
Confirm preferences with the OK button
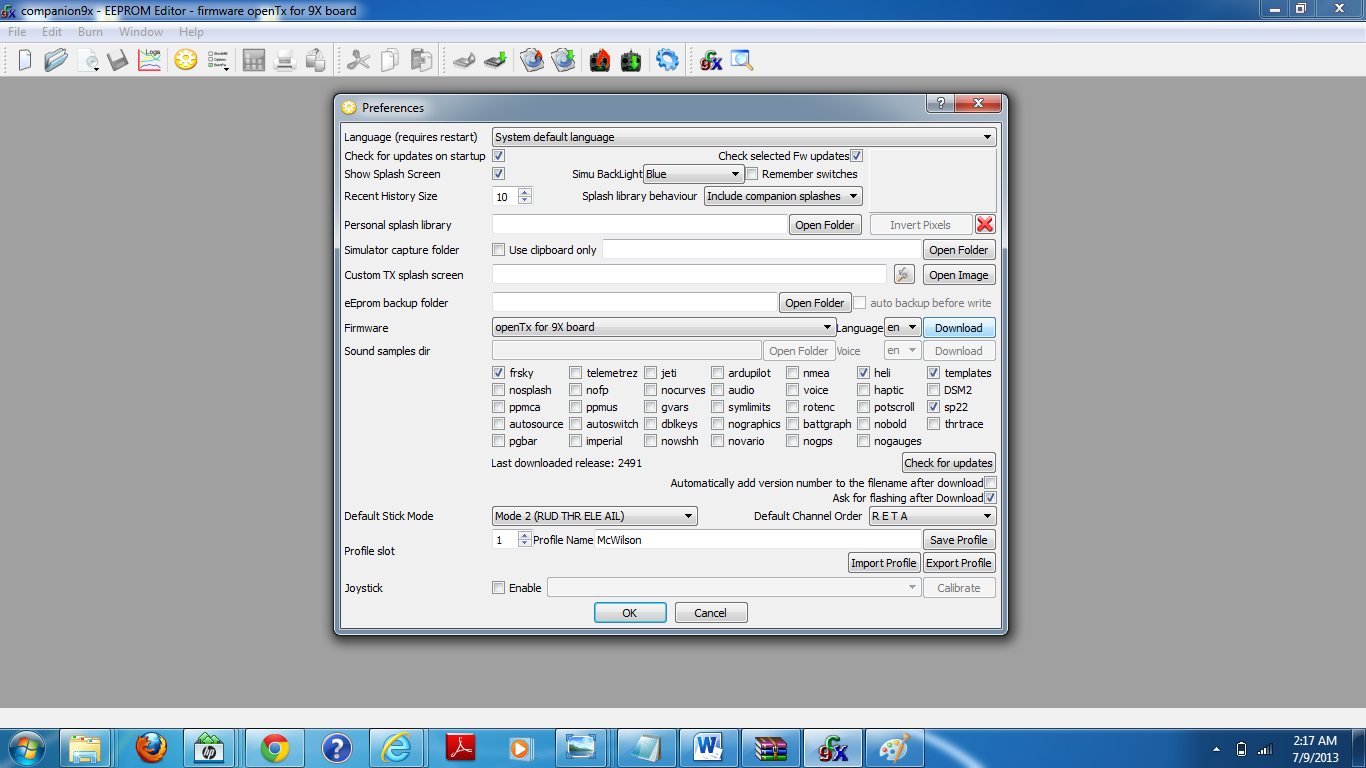(x=630, y=613)
